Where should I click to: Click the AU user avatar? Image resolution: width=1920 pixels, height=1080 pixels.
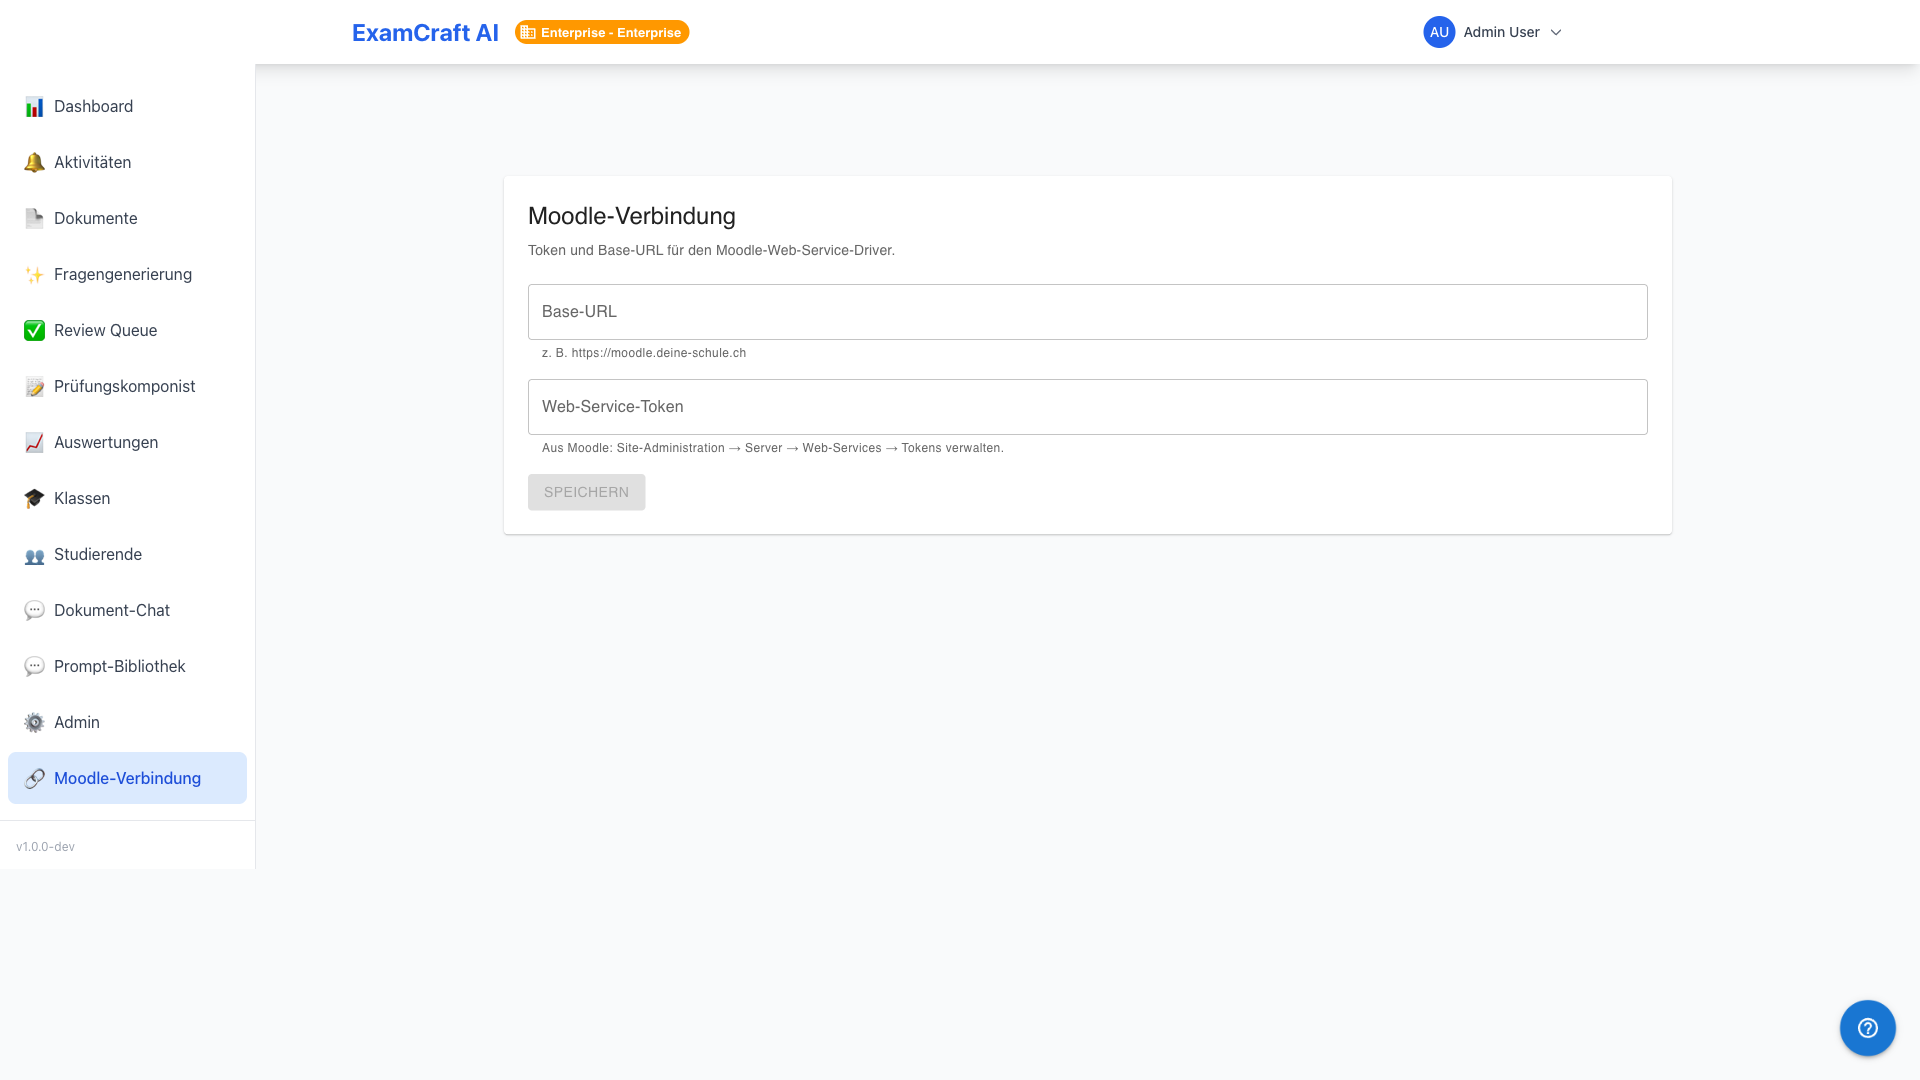point(1439,32)
